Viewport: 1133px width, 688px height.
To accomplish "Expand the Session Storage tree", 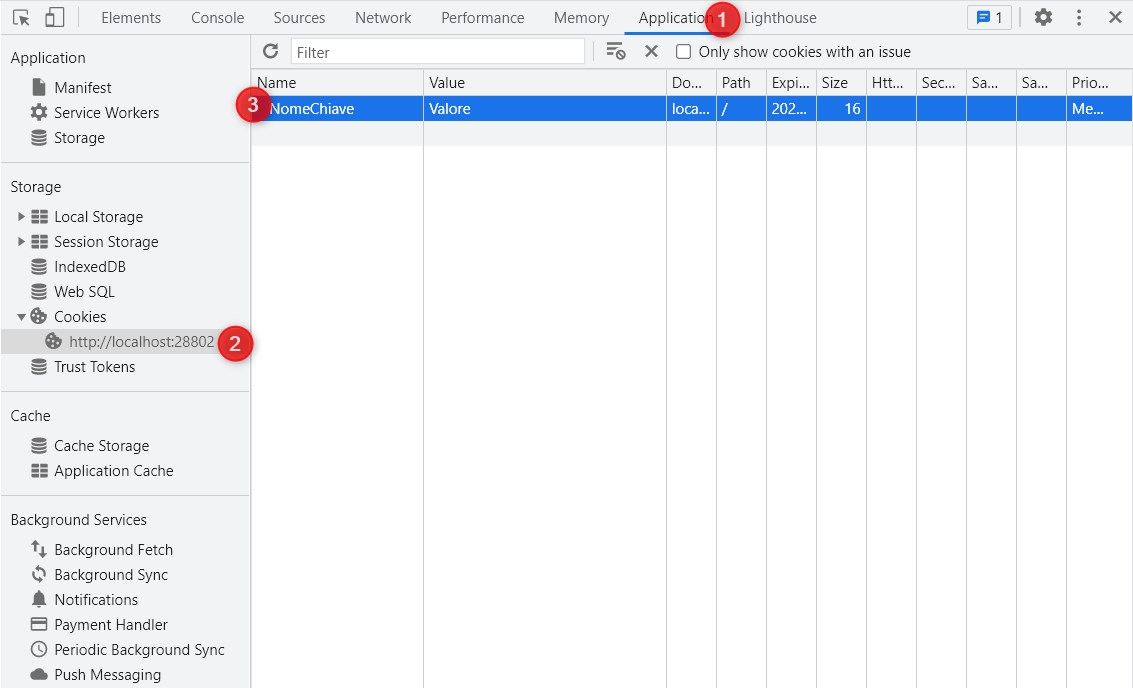I will tap(22, 242).
